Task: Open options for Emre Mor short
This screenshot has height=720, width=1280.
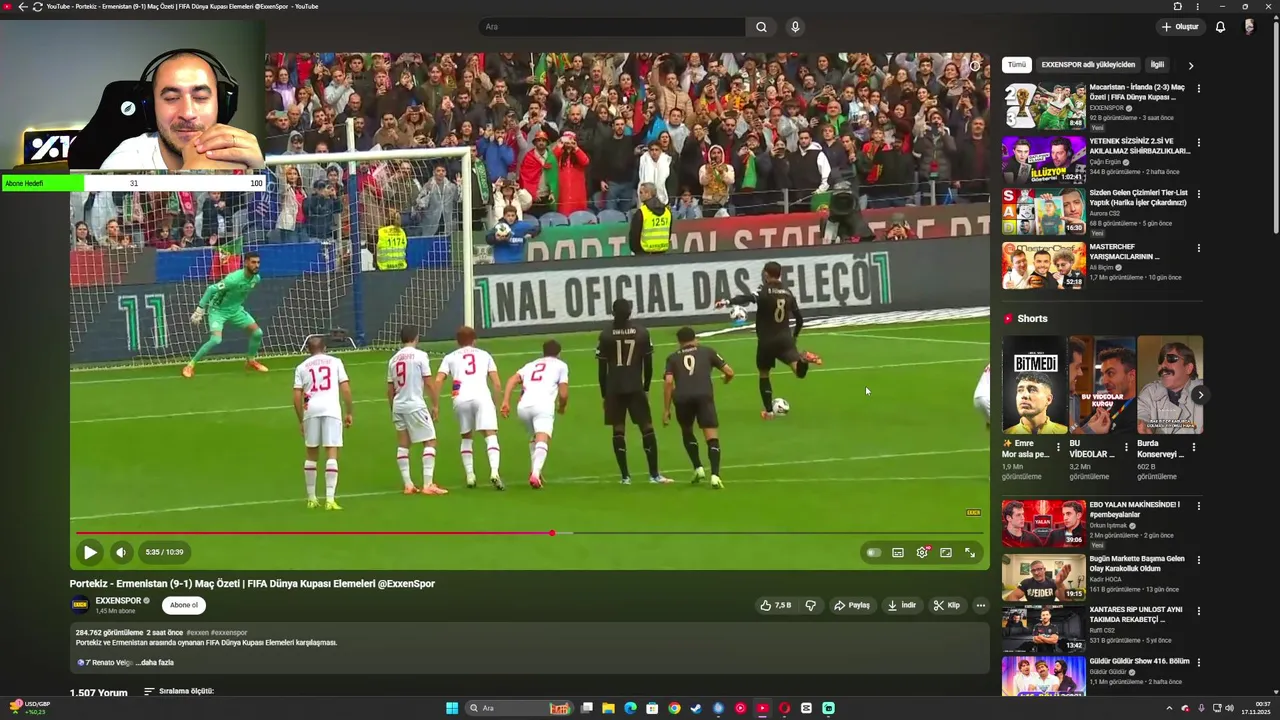Action: pos(1058,447)
